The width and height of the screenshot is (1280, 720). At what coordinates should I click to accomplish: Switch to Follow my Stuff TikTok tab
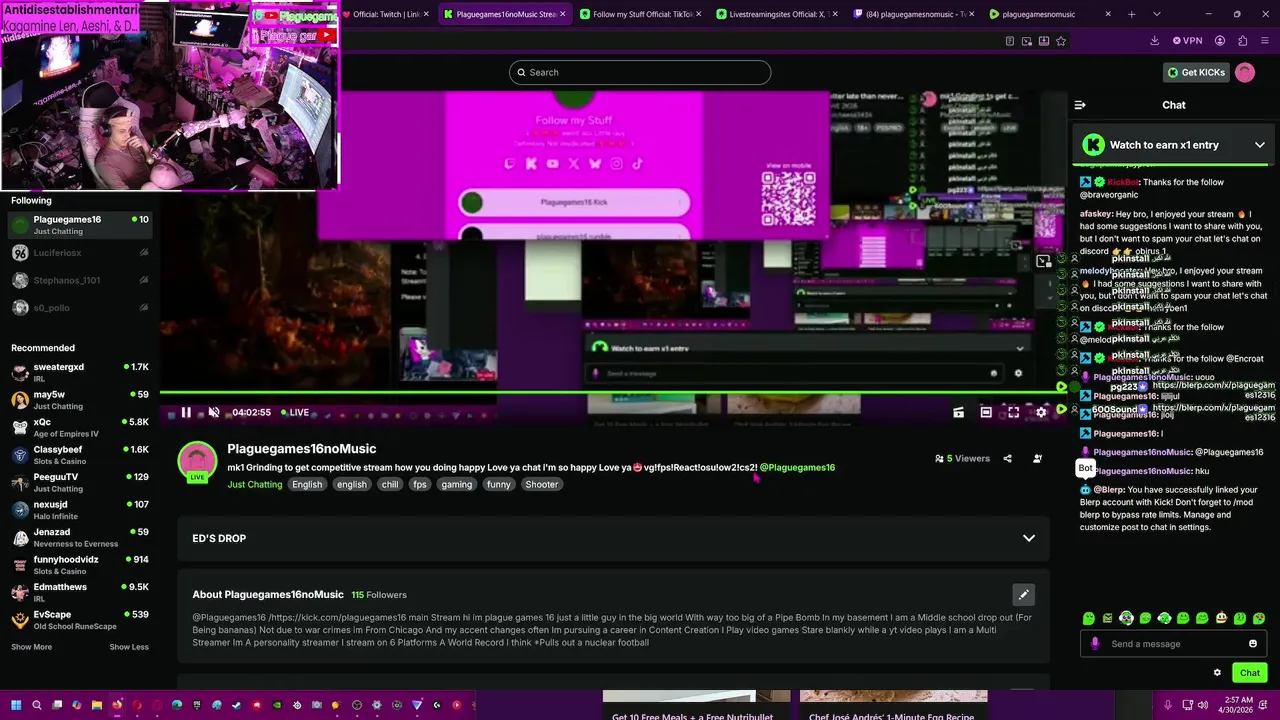point(642,14)
